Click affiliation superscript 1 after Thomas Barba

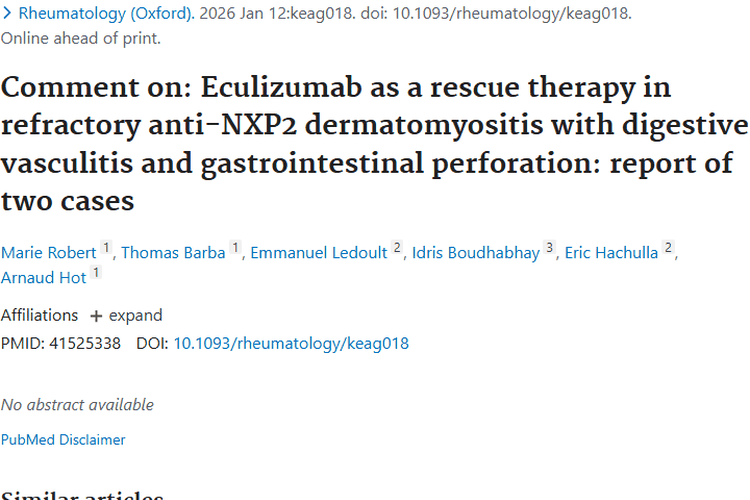(x=236, y=249)
